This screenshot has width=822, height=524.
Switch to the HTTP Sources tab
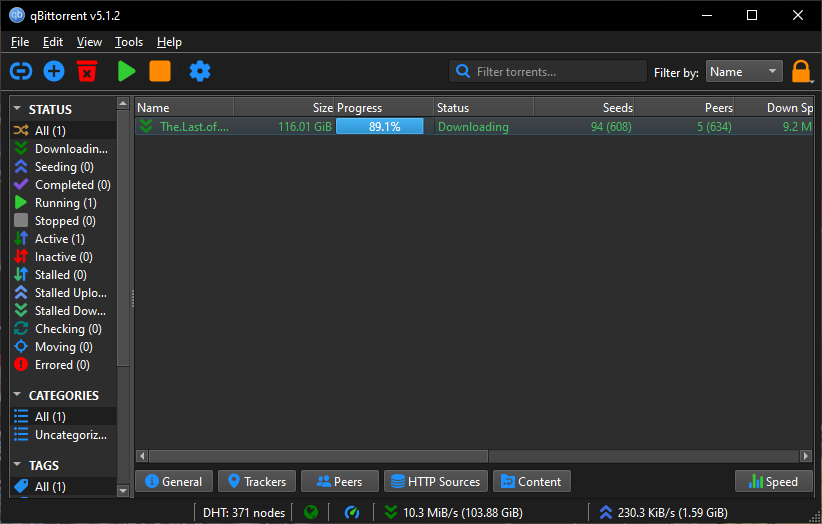[x=436, y=481]
